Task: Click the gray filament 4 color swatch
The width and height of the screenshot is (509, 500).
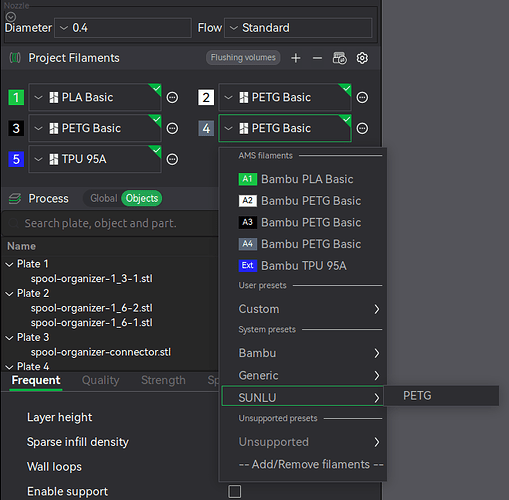Action: (x=206, y=128)
